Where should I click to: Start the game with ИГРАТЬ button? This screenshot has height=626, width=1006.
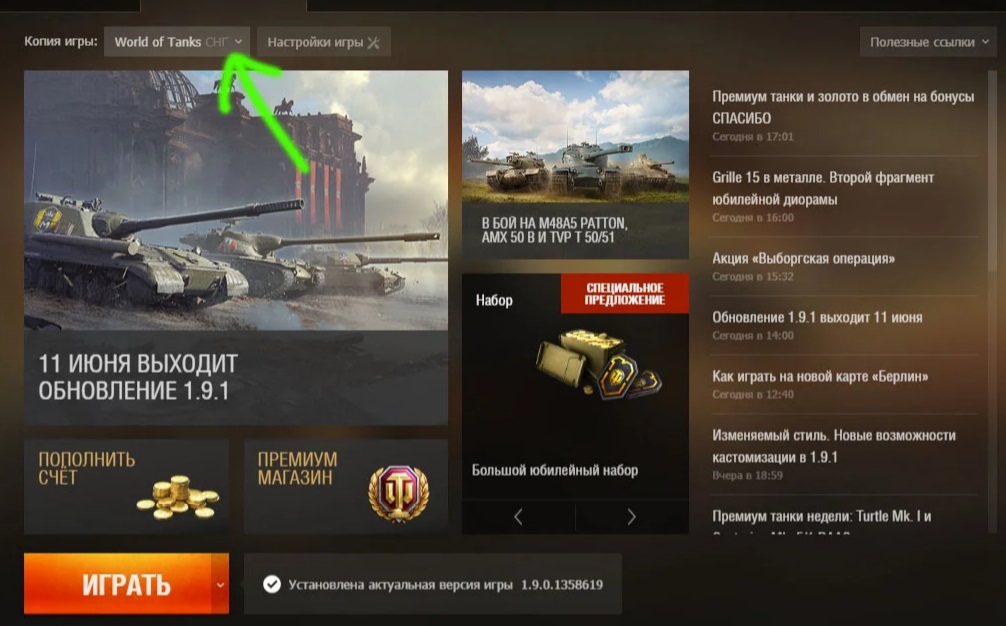pyautogui.click(x=118, y=584)
